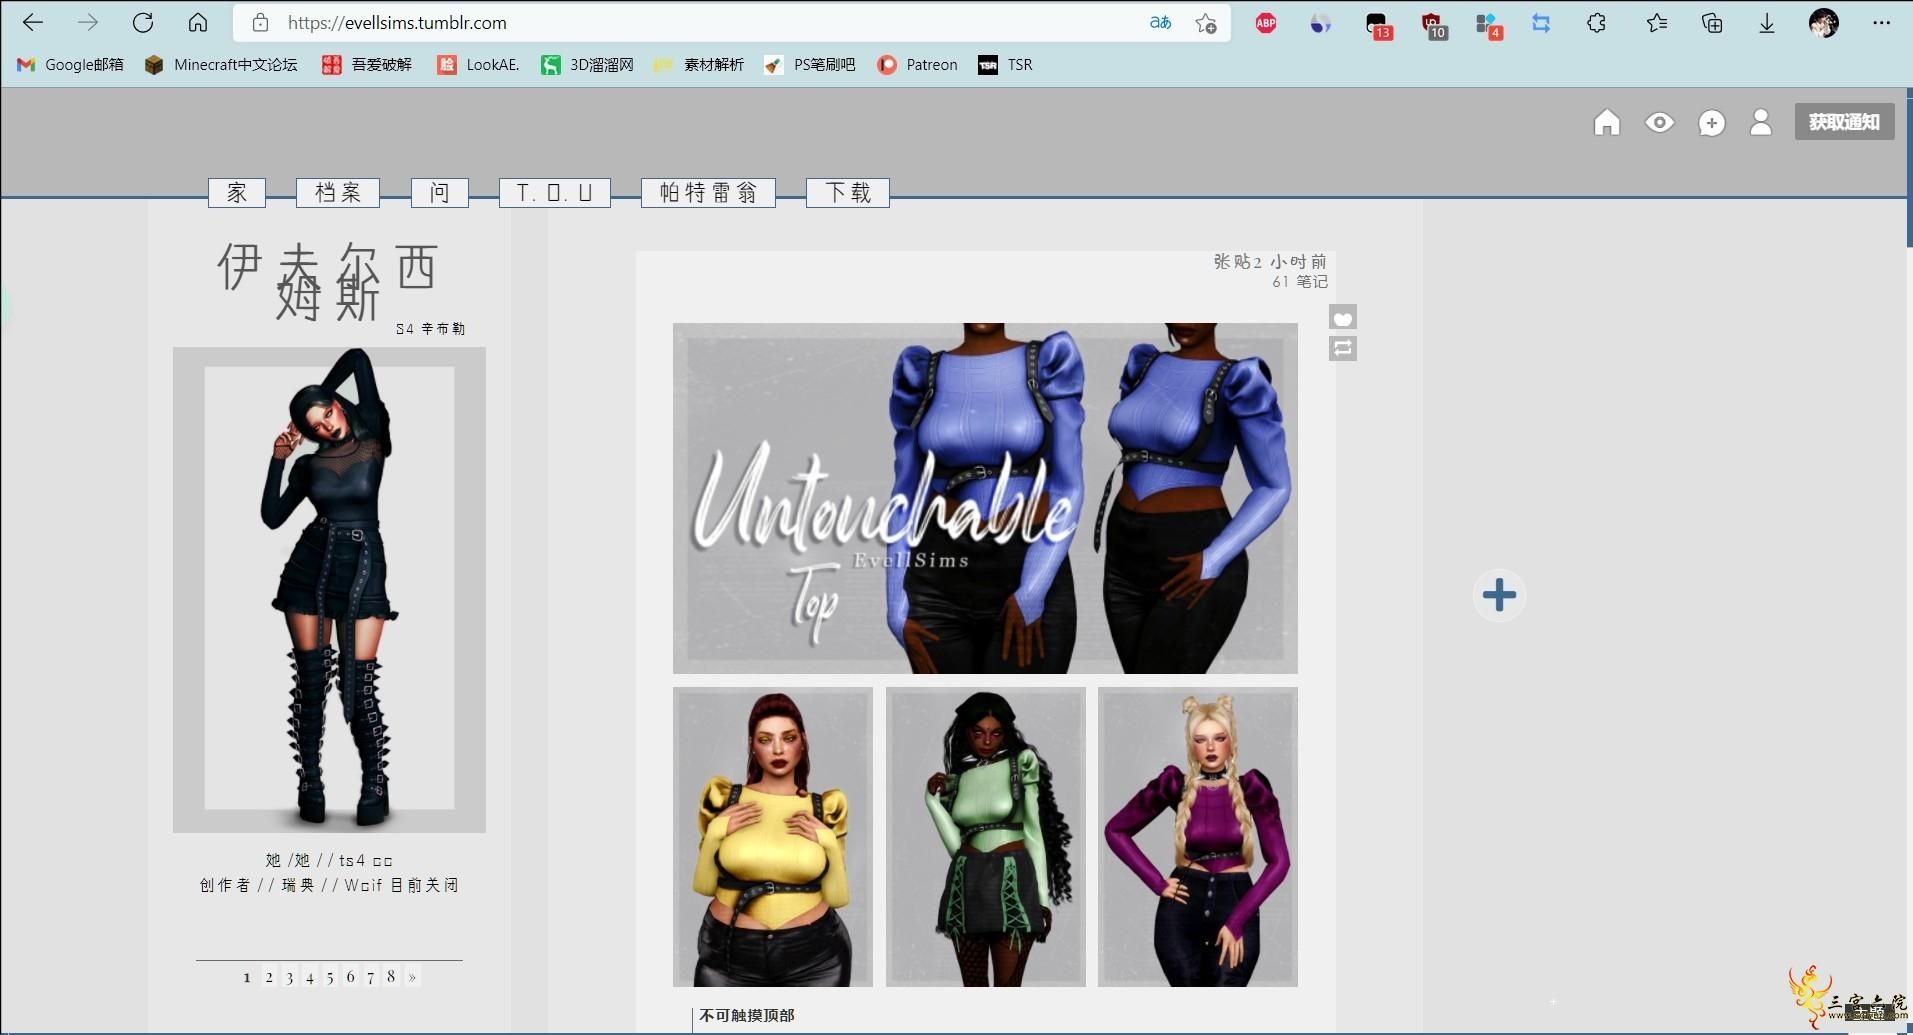
Task: Open the green top preview image
Action: pos(986,837)
